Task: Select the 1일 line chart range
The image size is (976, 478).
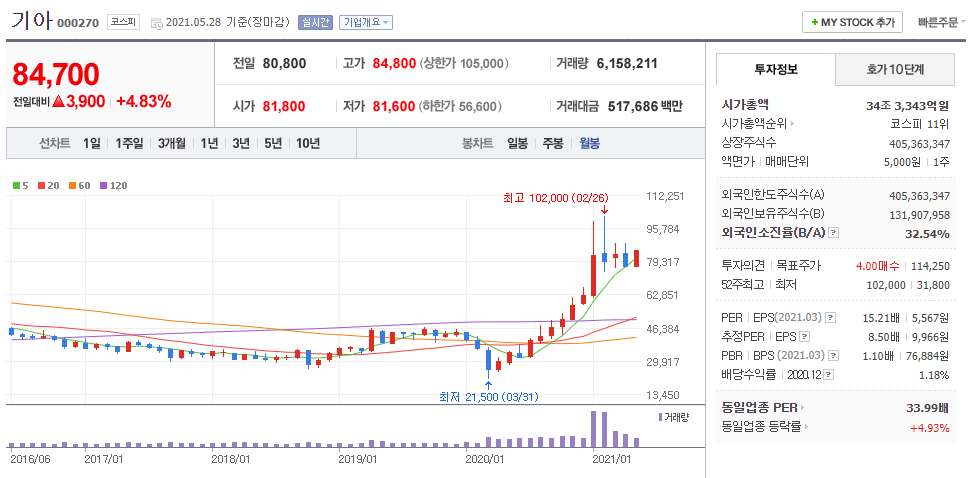Action: [x=92, y=144]
